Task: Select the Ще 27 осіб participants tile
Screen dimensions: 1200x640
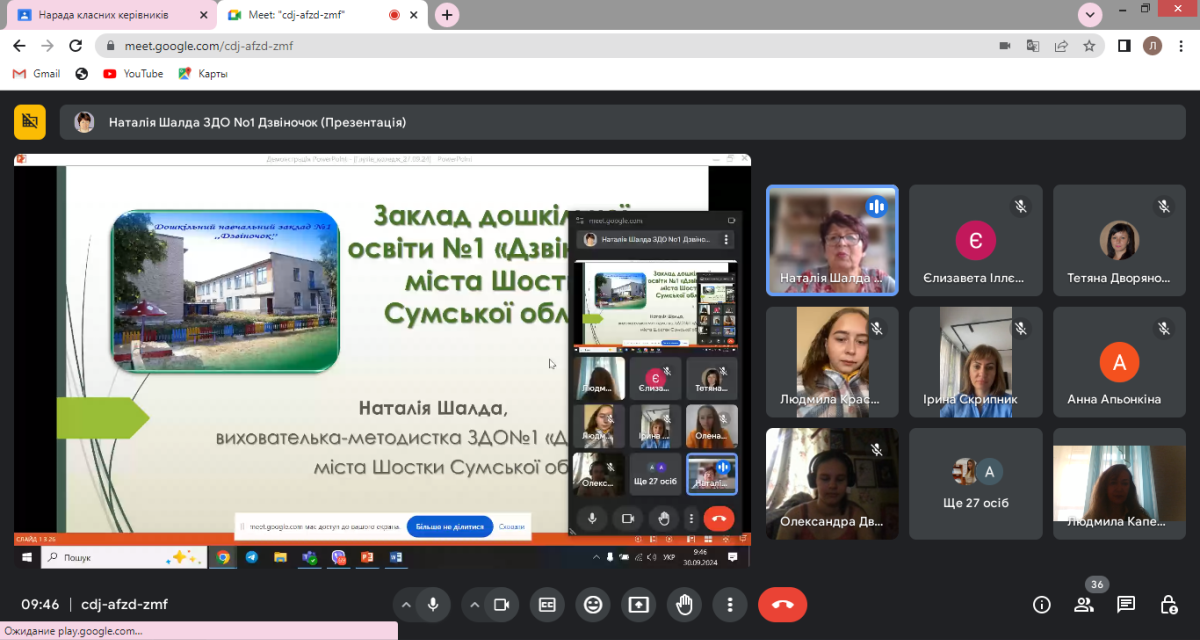Action: [x=976, y=484]
